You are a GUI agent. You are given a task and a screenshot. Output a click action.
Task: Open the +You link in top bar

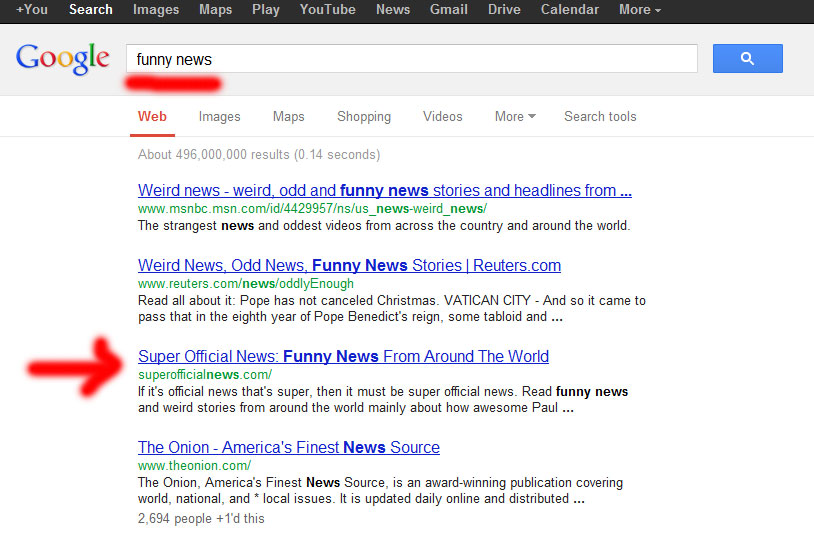click(x=32, y=9)
